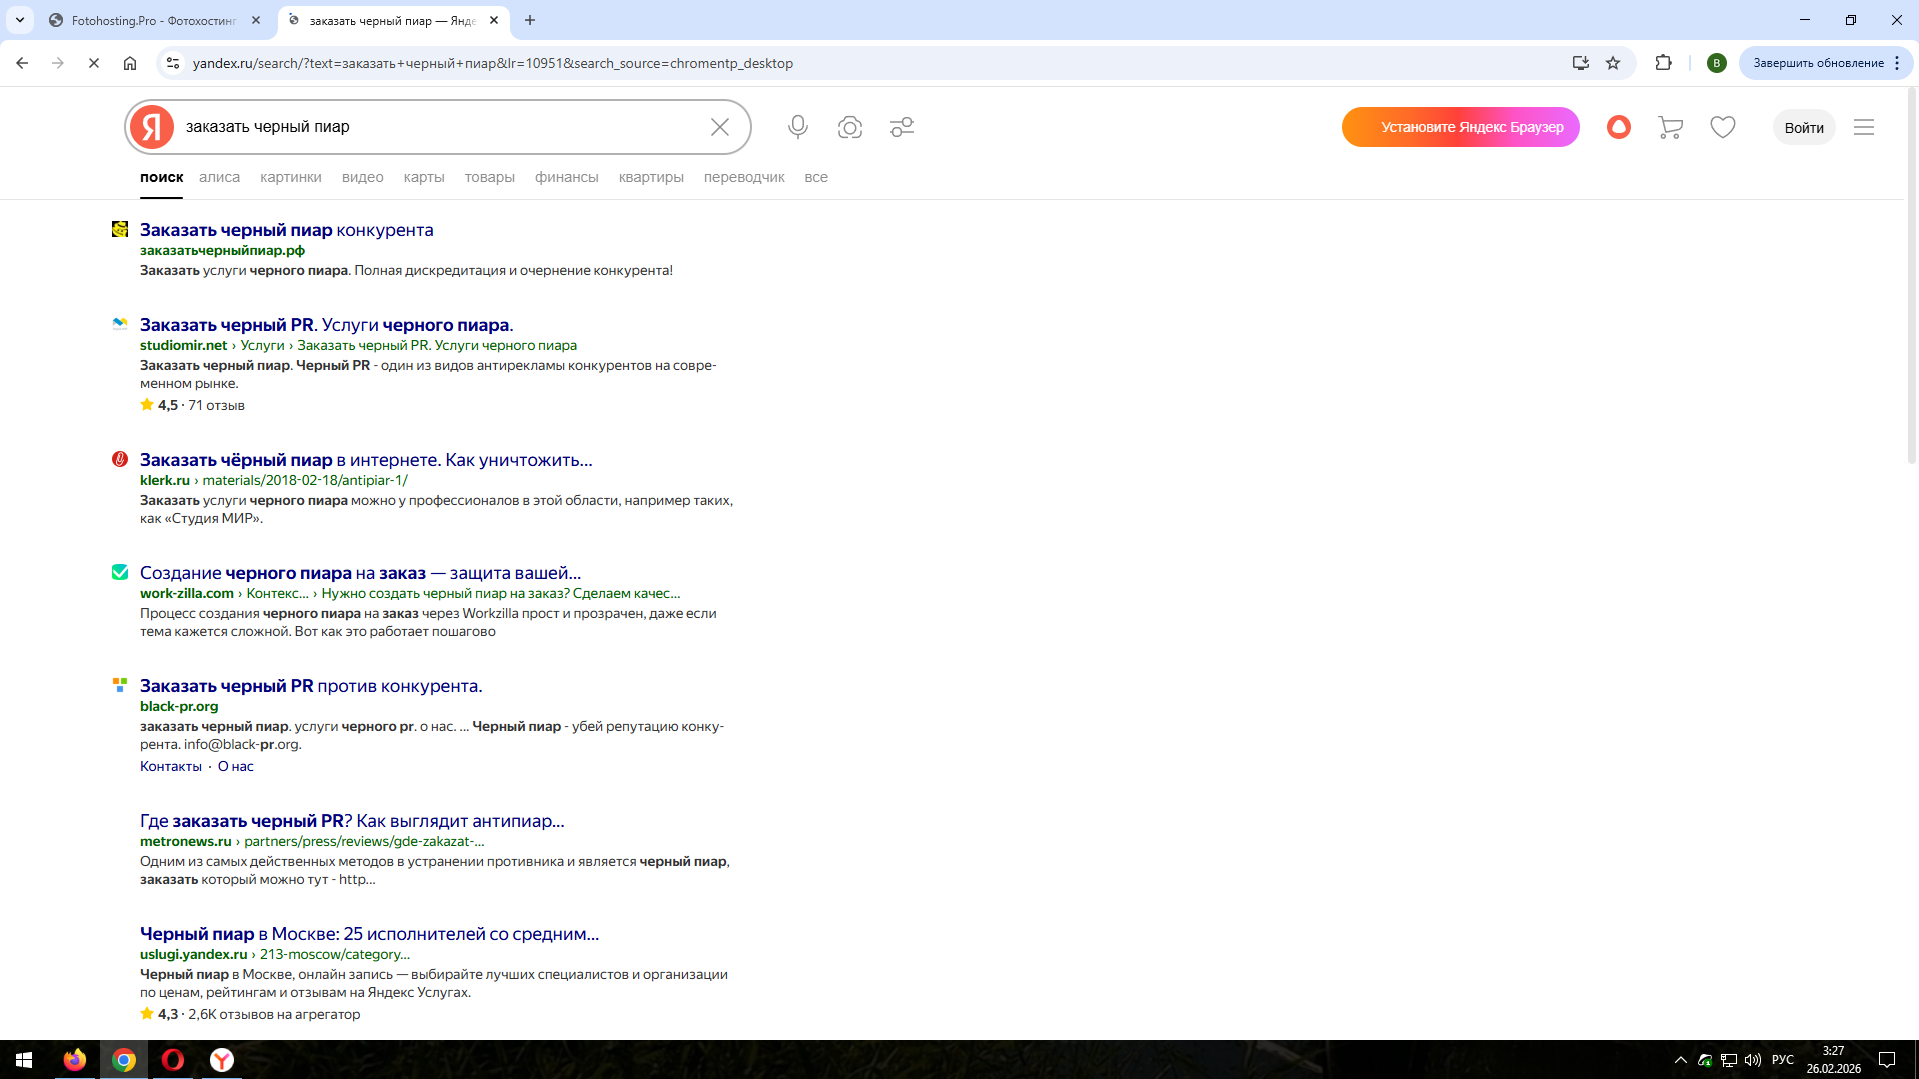Click 'Завершить обновление' Chrome button
Image resolution: width=1919 pixels, height=1079 pixels.
pyautogui.click(x=1826, y=63)
